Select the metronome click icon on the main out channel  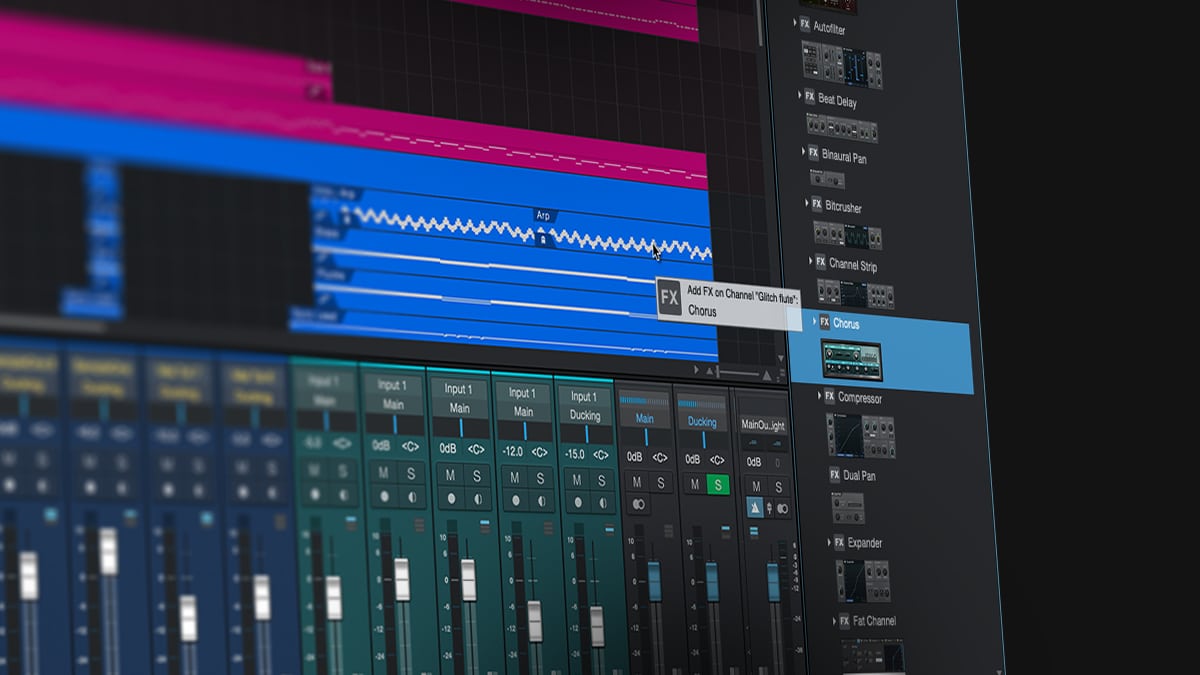(x=756, y=508)
